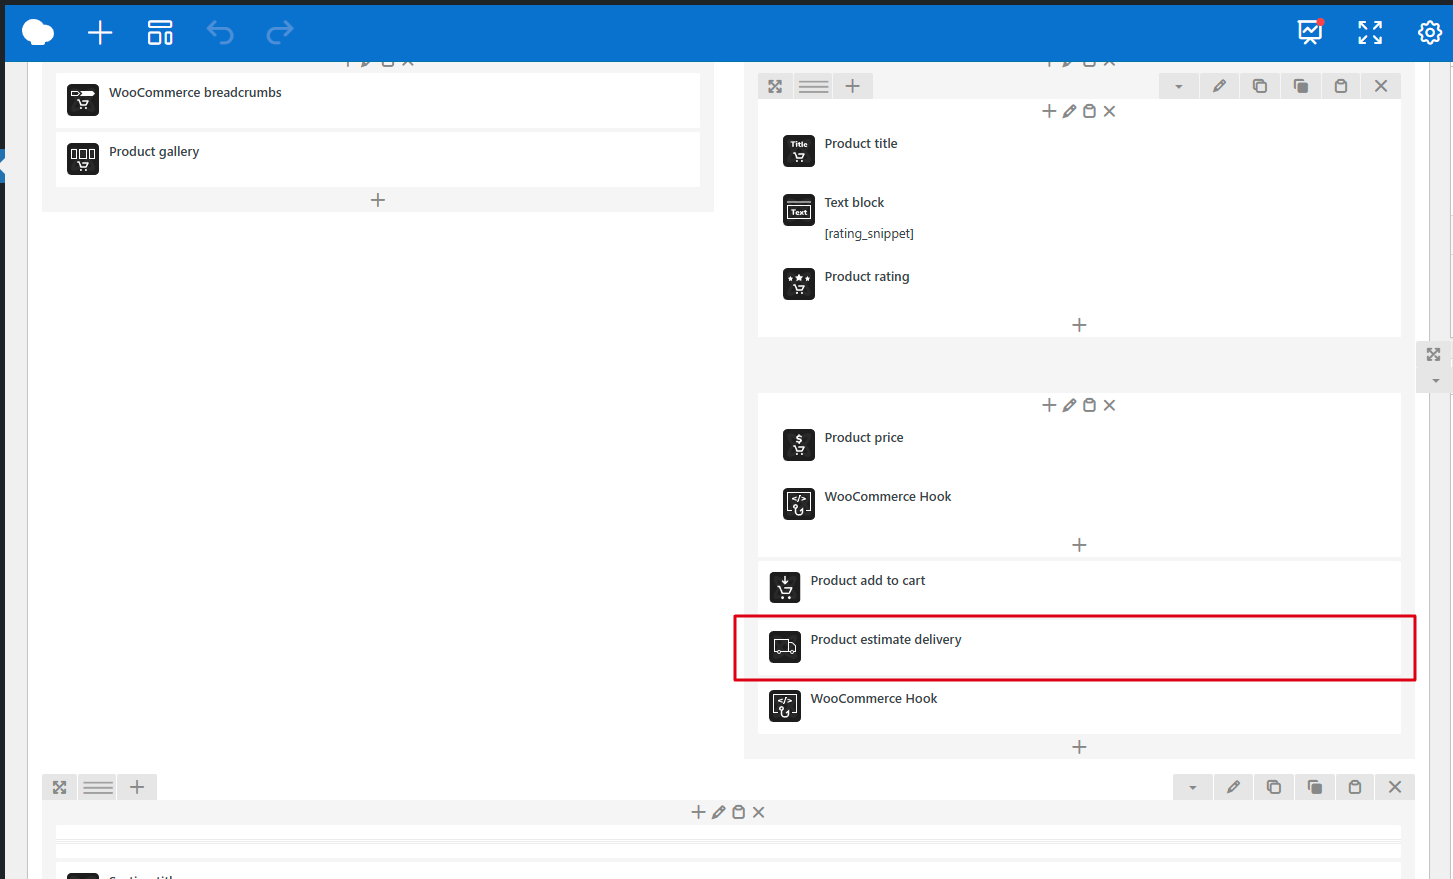Add a new element from the top bar
1453x879 pixels.
[x=100, y=33]
